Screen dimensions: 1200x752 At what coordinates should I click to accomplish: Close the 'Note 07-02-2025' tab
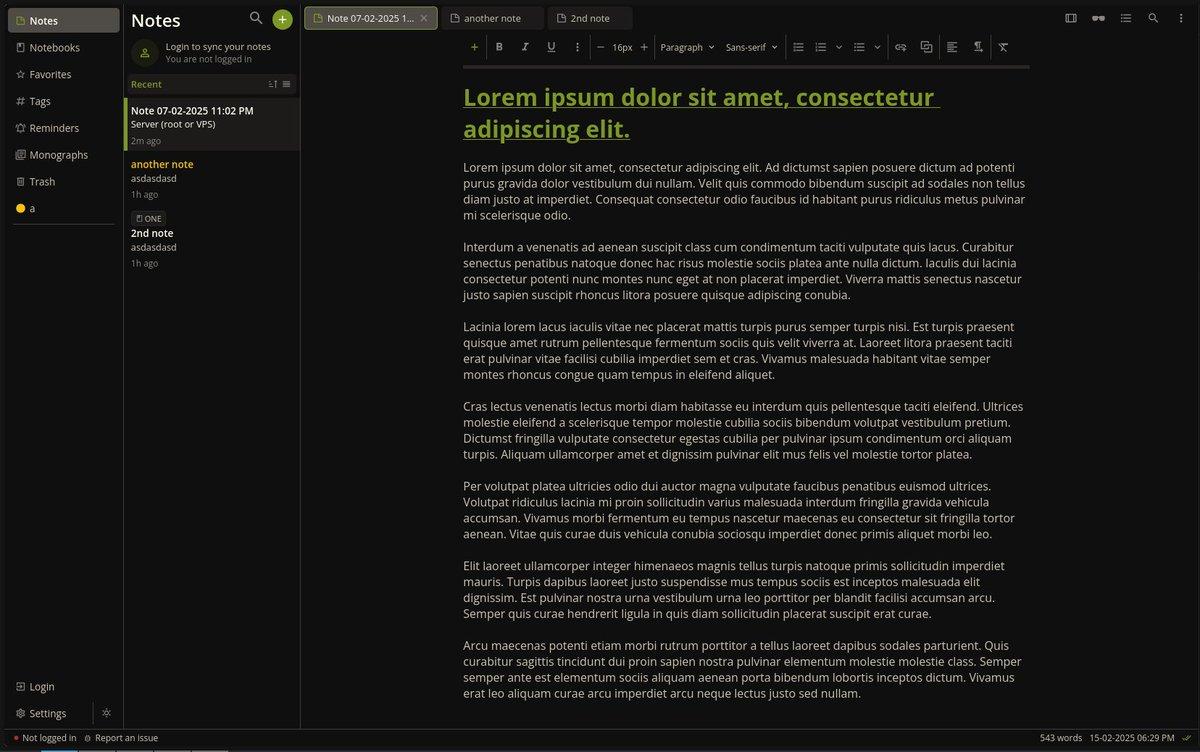click(424, 18)
